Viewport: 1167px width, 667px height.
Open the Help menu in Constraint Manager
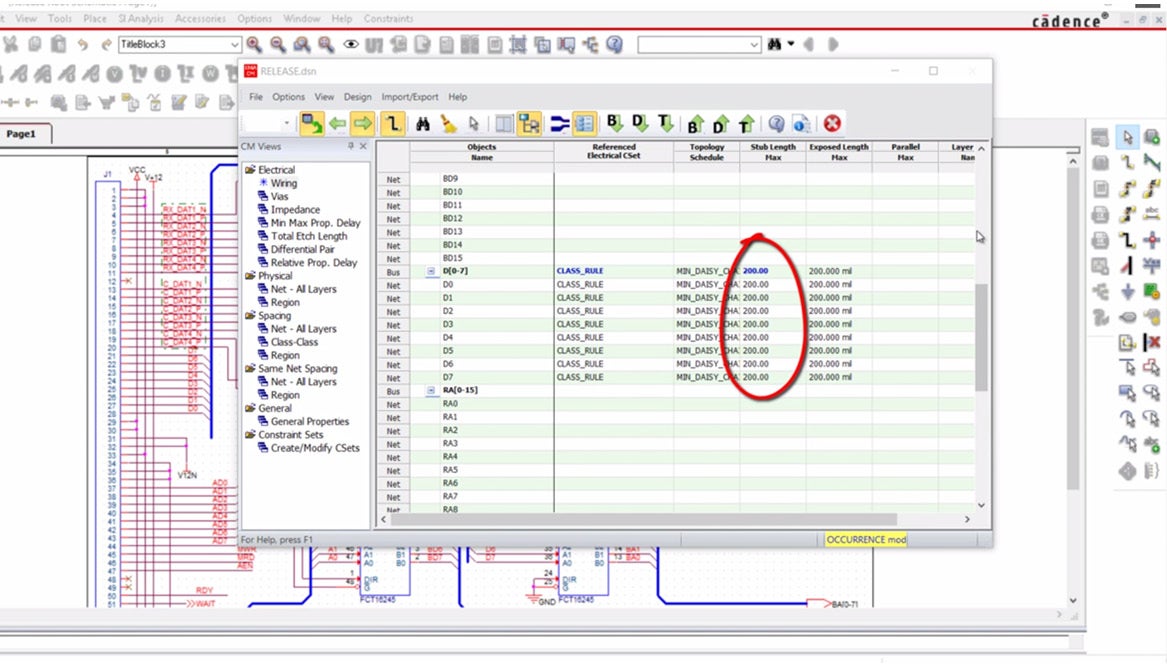coord(458,97)
